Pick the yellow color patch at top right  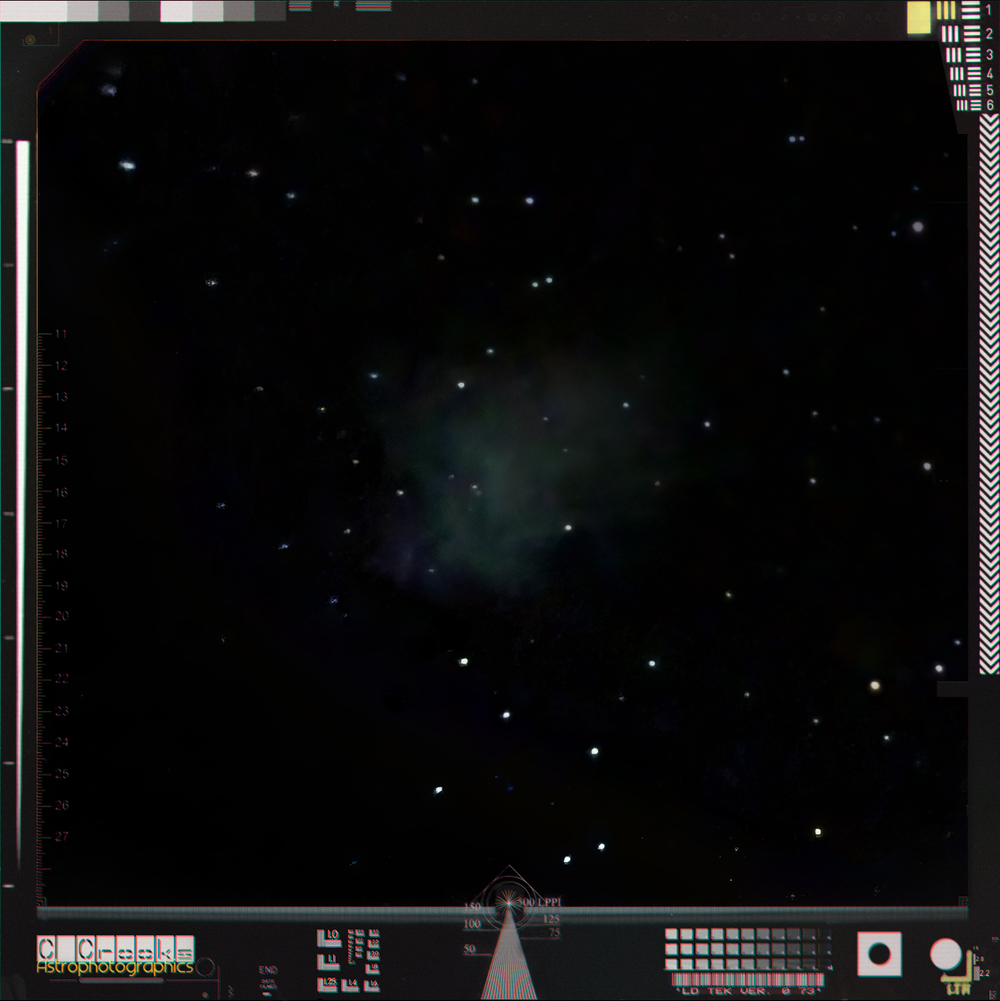919,17
